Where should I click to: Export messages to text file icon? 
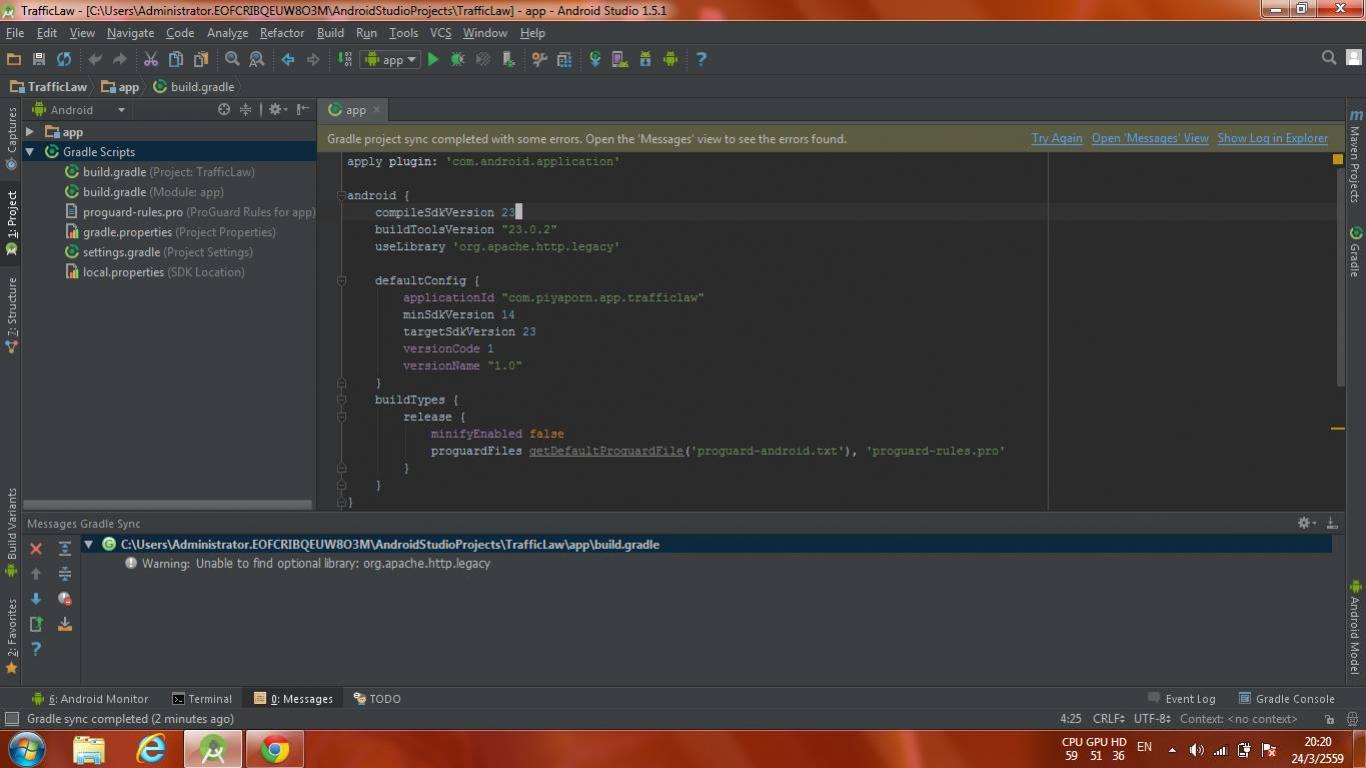point(36,624)
